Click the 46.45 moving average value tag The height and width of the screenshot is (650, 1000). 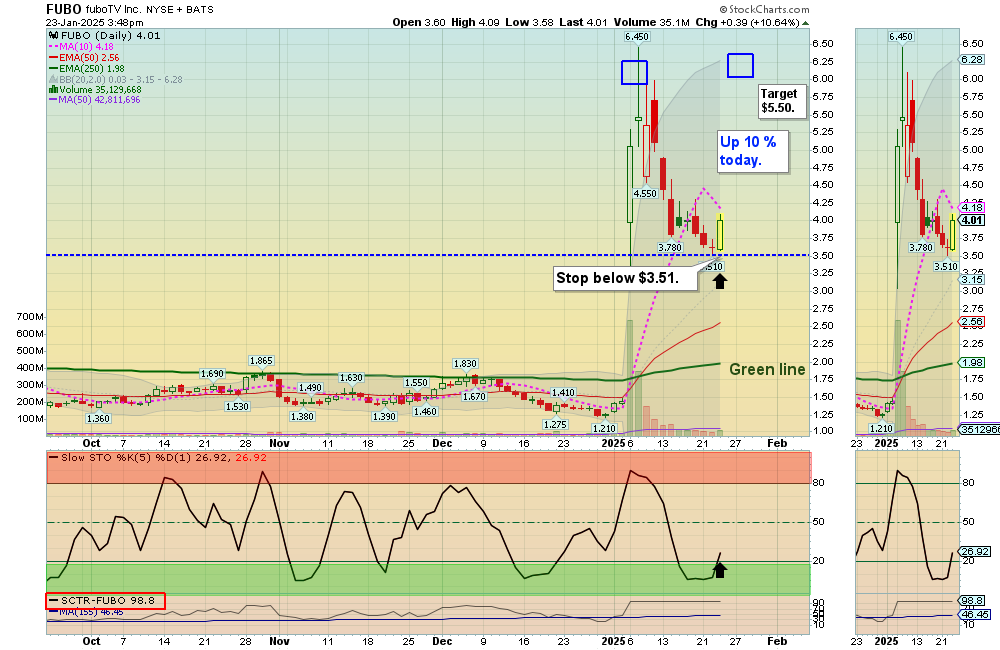[975, 615]
